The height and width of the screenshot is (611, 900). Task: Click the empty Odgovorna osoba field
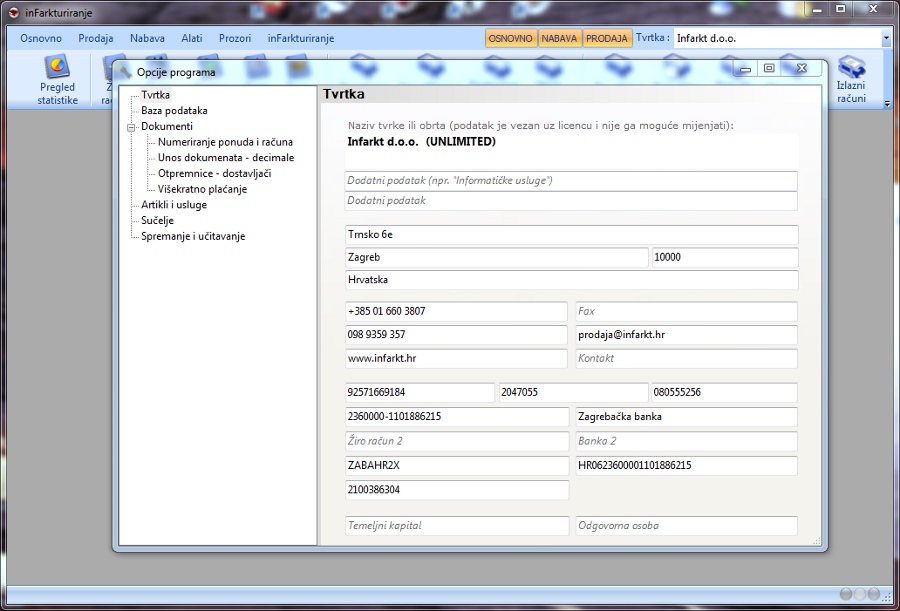click(x=686, y=525)
